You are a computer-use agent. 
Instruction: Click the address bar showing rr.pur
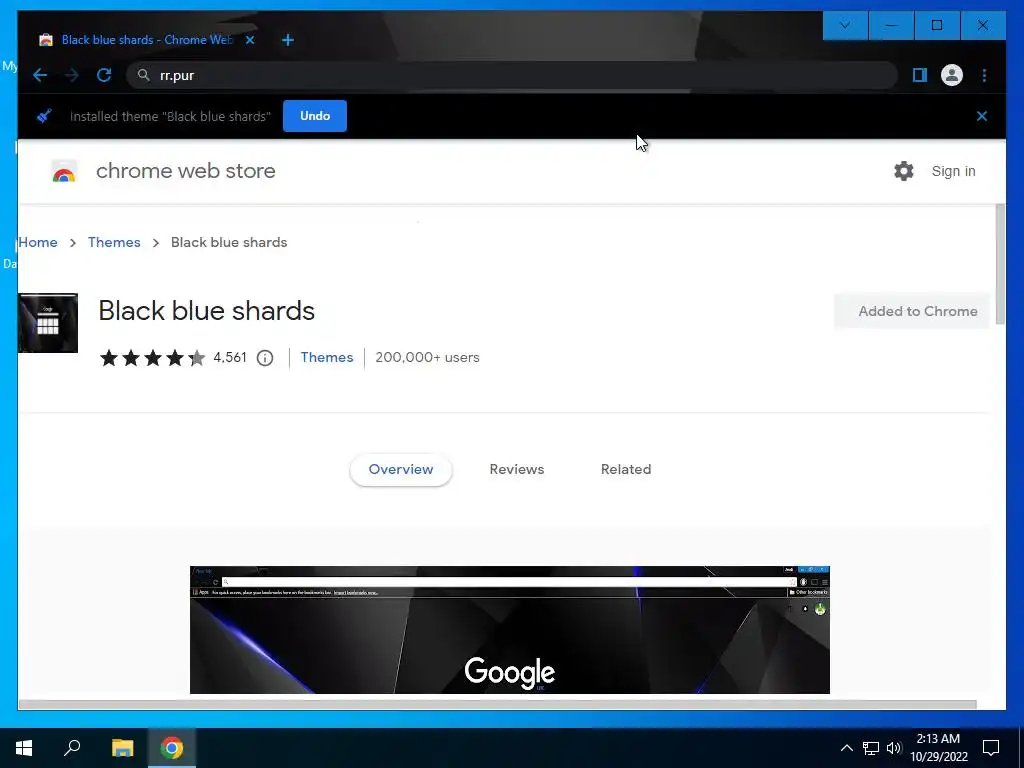coord(512,75)
